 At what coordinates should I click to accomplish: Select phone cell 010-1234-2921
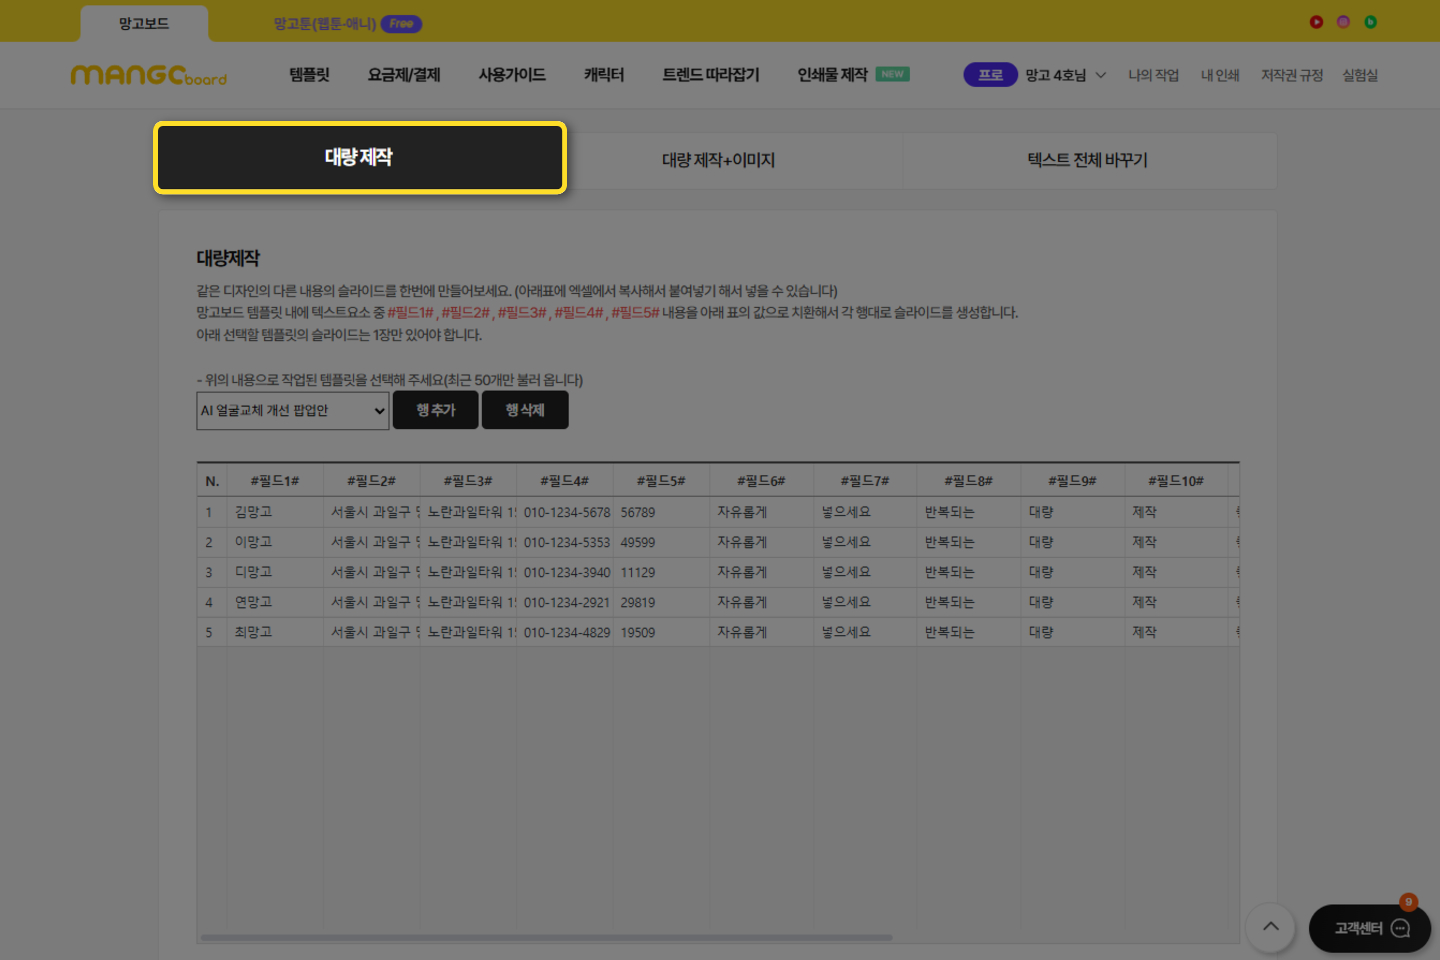click(565, 602)
